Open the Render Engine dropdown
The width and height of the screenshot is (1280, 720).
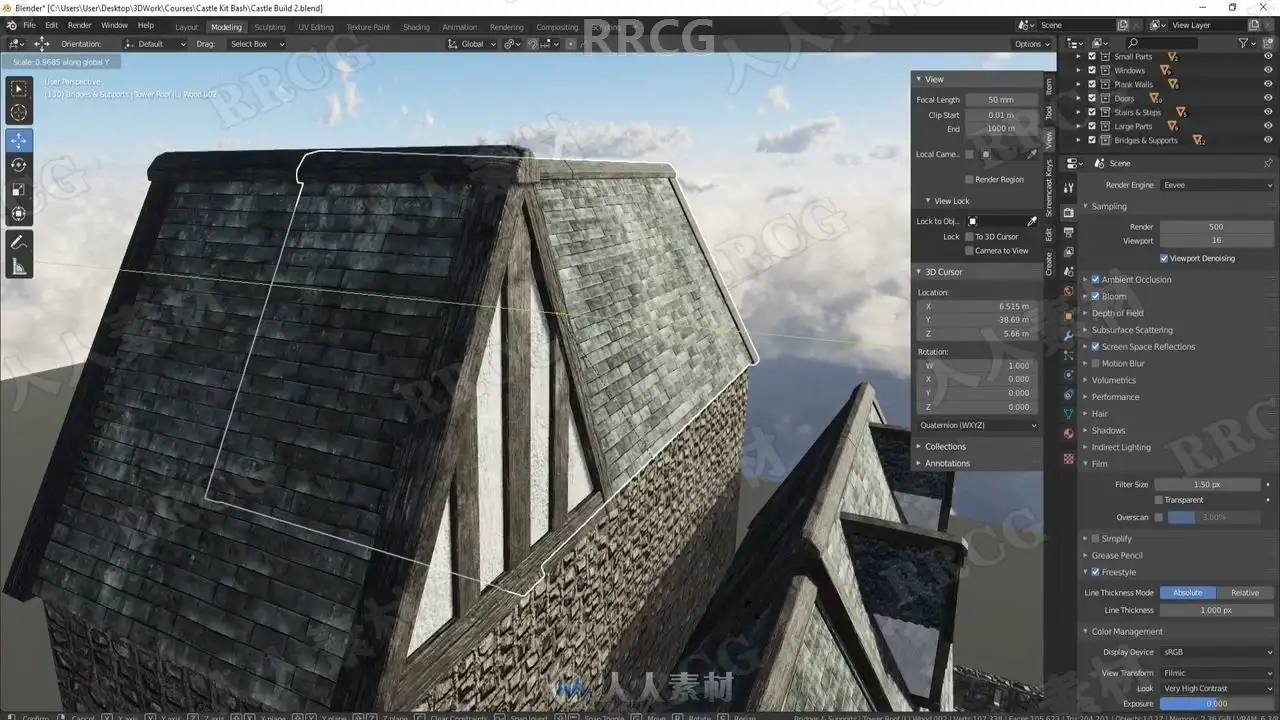[1217, 185]
